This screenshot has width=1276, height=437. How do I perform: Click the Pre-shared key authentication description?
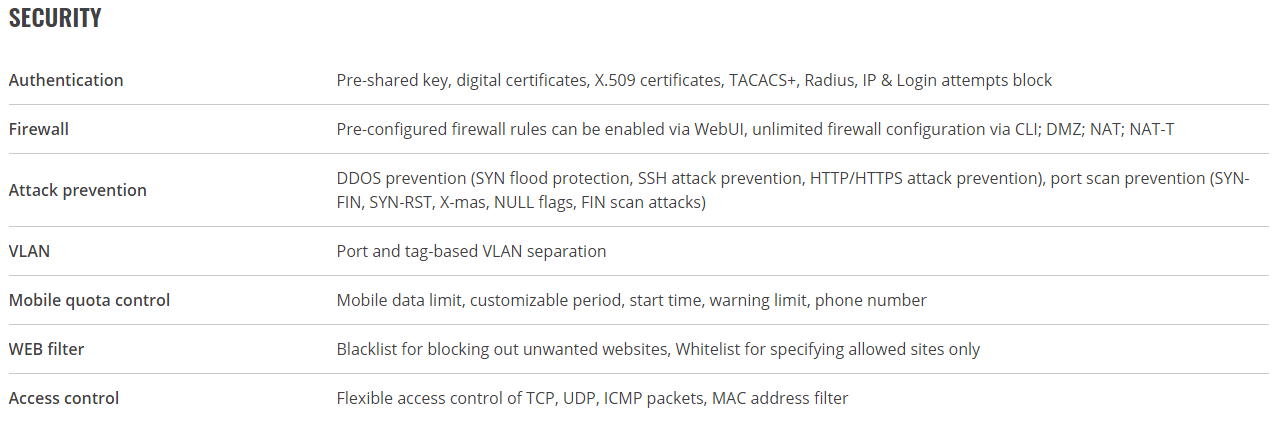tap(694, 80)
